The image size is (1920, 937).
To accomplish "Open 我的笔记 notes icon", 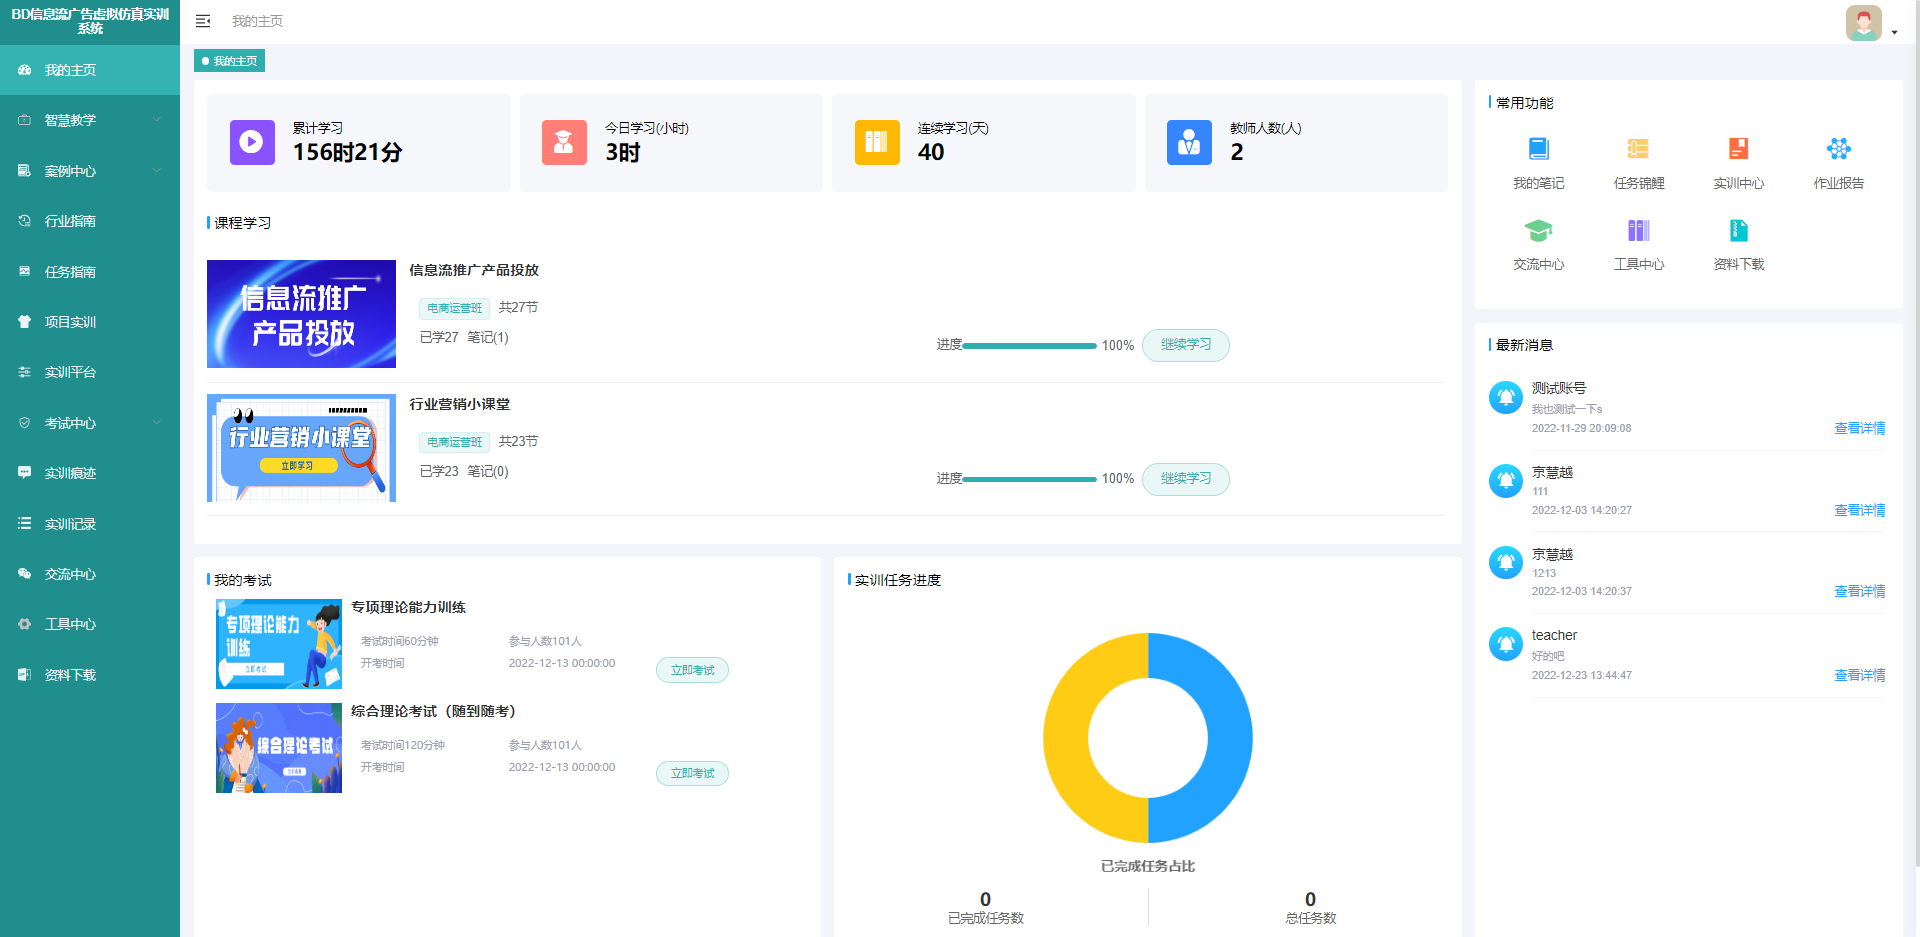I will 1538,149.
